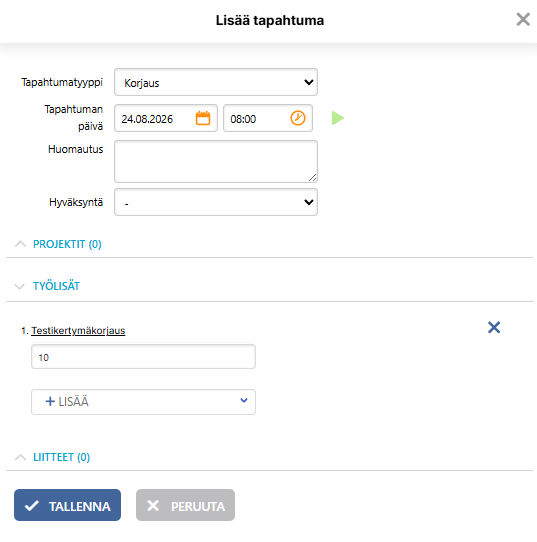Open the Tapahtumatyyppi dropdown showing Korjaus
The image size is (537, 542).
coord(216,82)
